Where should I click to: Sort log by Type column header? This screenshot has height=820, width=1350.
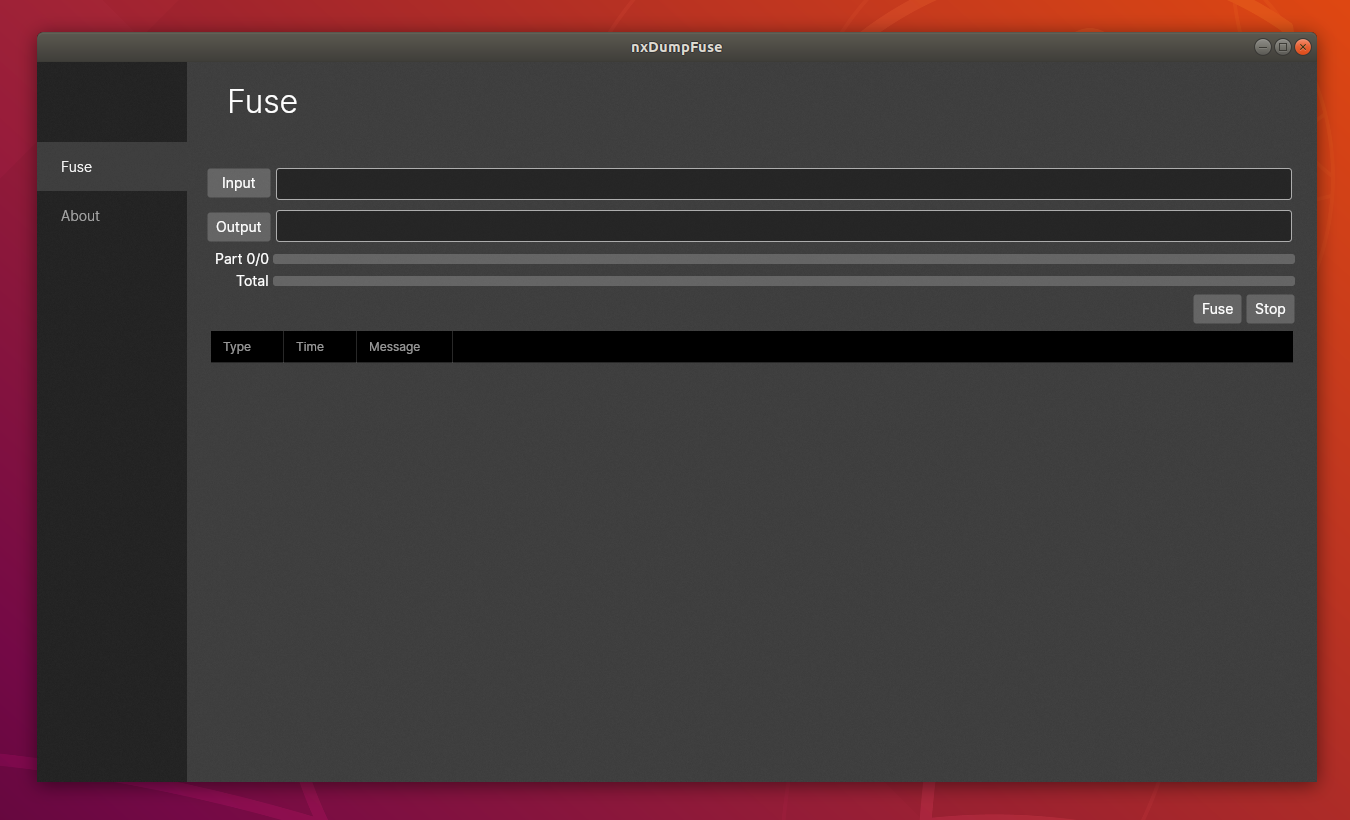point(247,347)
